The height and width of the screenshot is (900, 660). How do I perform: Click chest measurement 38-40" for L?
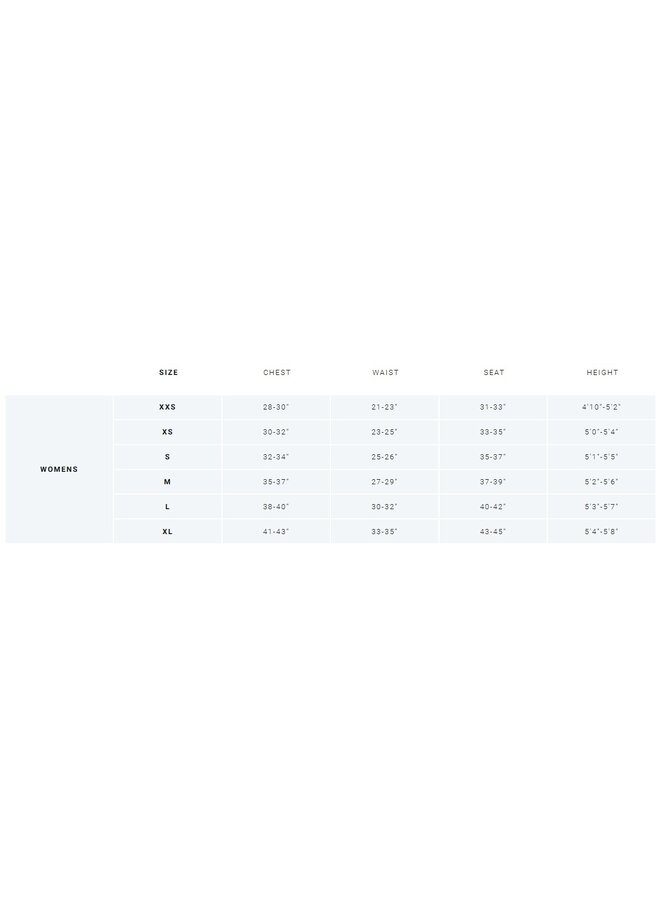(x=277, y=507)
